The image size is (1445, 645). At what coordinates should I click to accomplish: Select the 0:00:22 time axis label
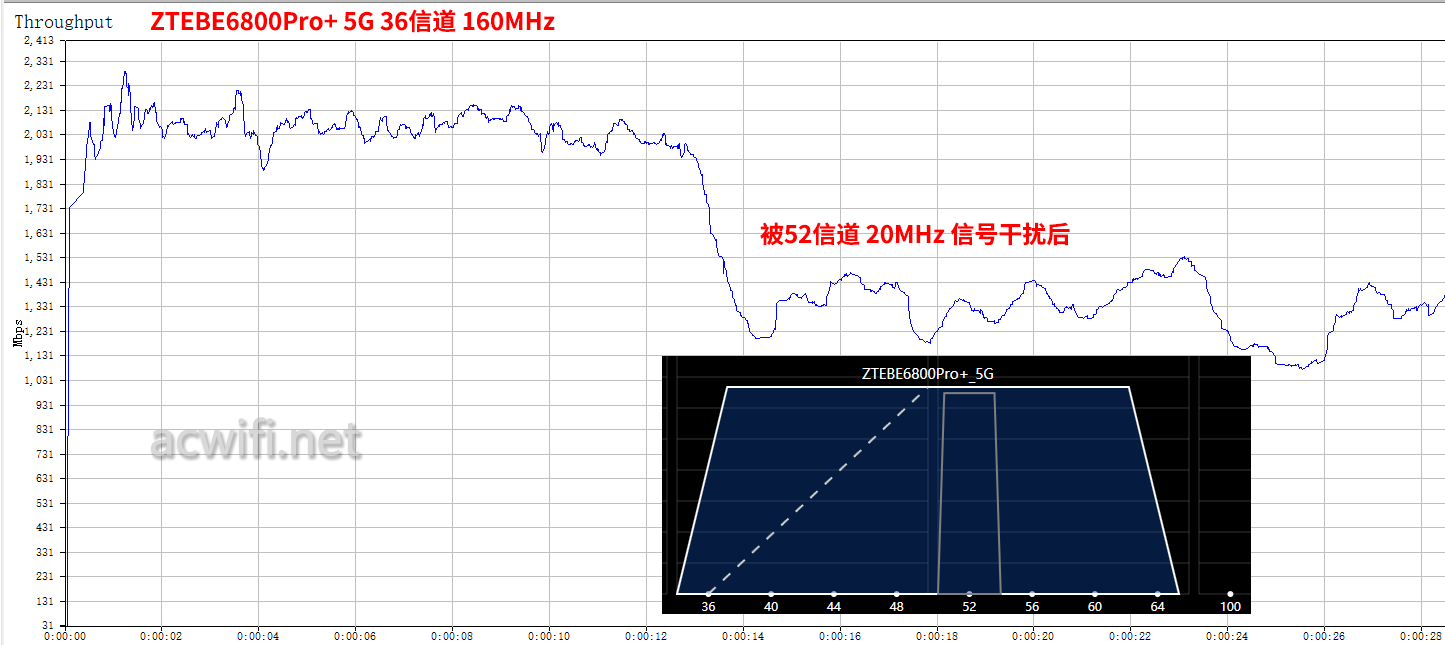point(1131,636)
